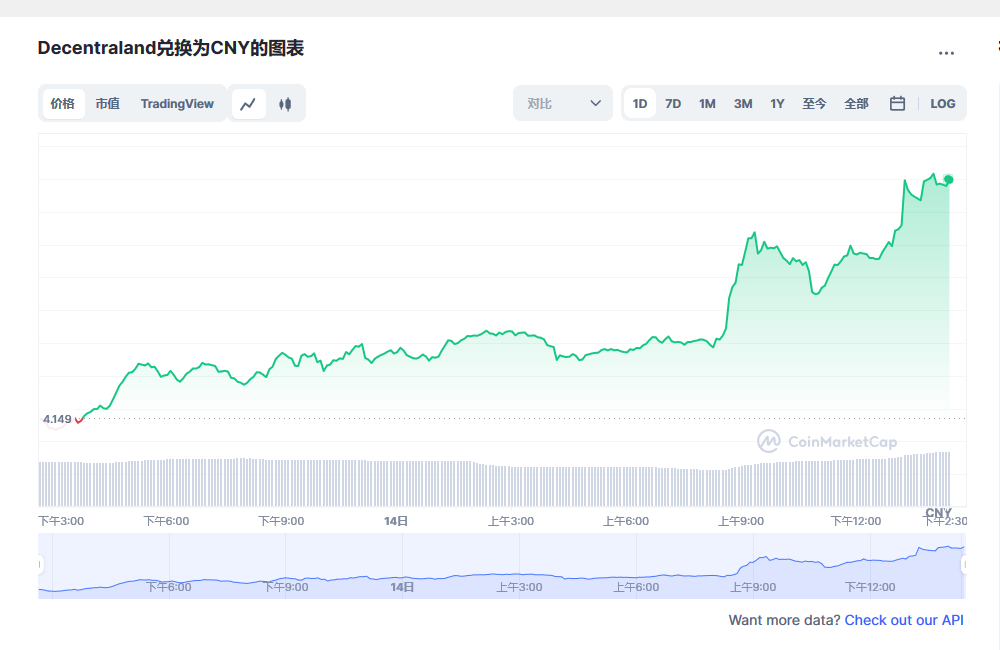
Task: Open the calendar date range picker
Action: click(897, 103)
